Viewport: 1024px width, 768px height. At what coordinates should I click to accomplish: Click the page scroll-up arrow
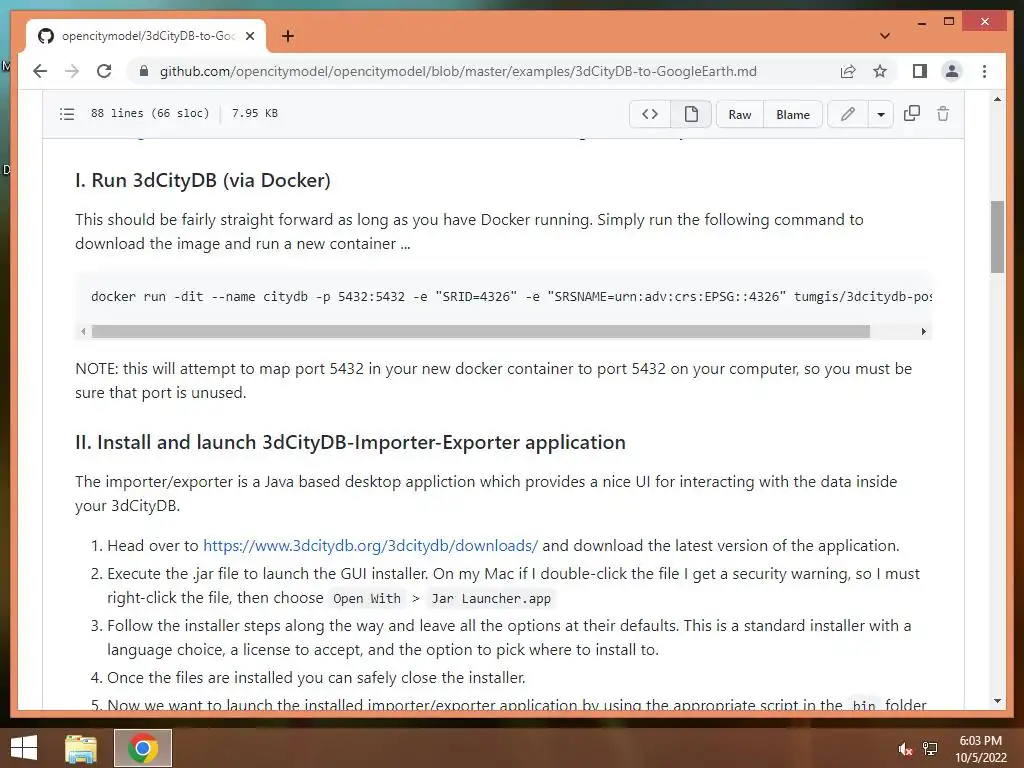coord(997,99)
